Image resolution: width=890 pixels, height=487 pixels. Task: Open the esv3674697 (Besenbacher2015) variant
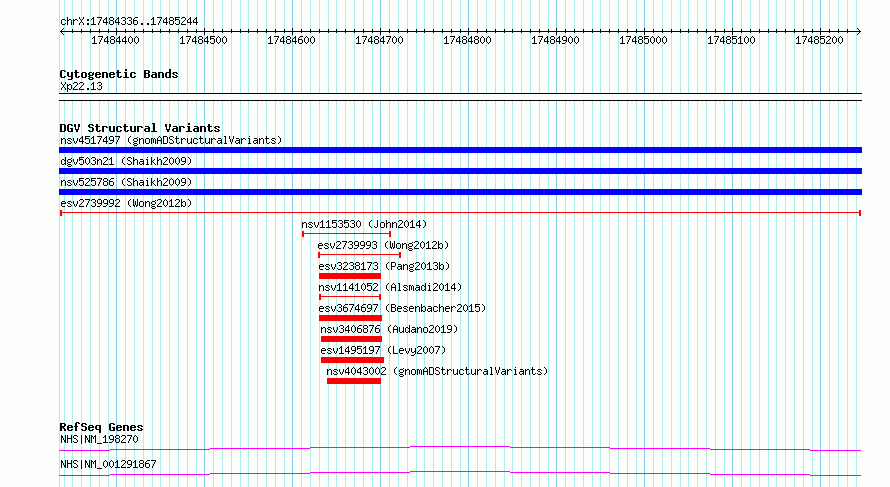[x=402, y=308]
